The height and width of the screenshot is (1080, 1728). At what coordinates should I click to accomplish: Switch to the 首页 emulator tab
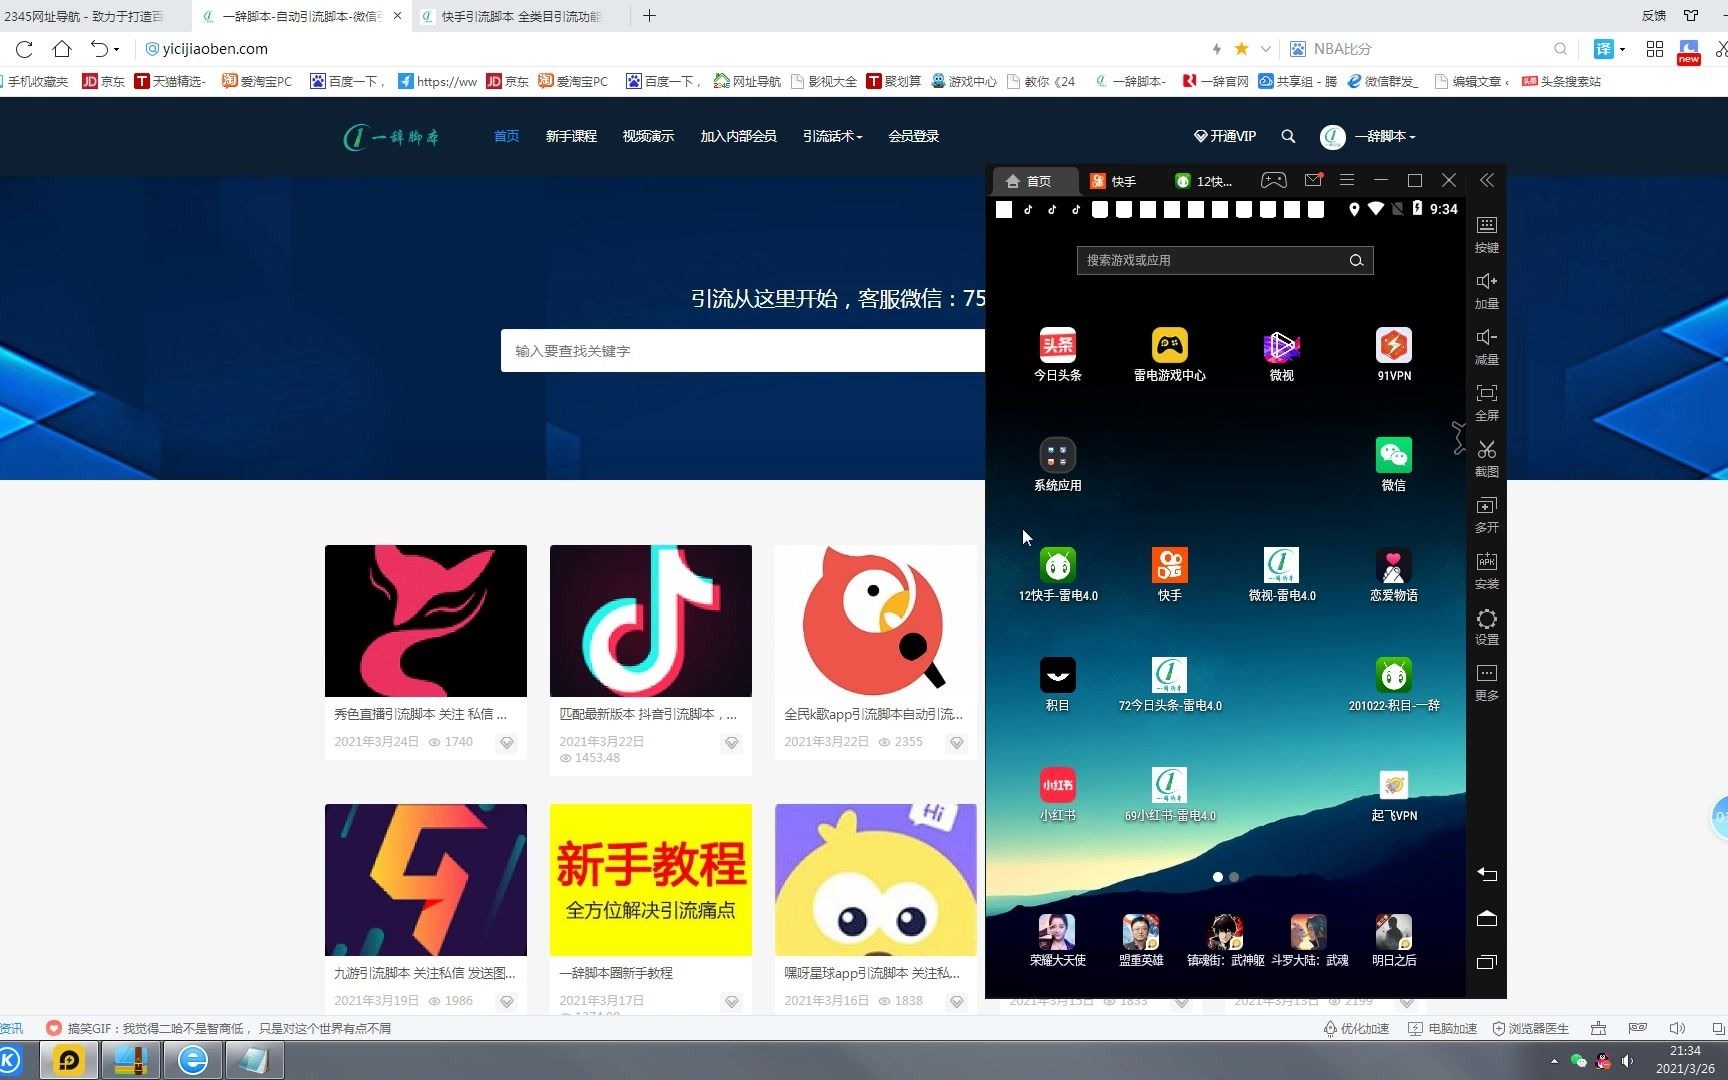click(x=1034, y=181)
